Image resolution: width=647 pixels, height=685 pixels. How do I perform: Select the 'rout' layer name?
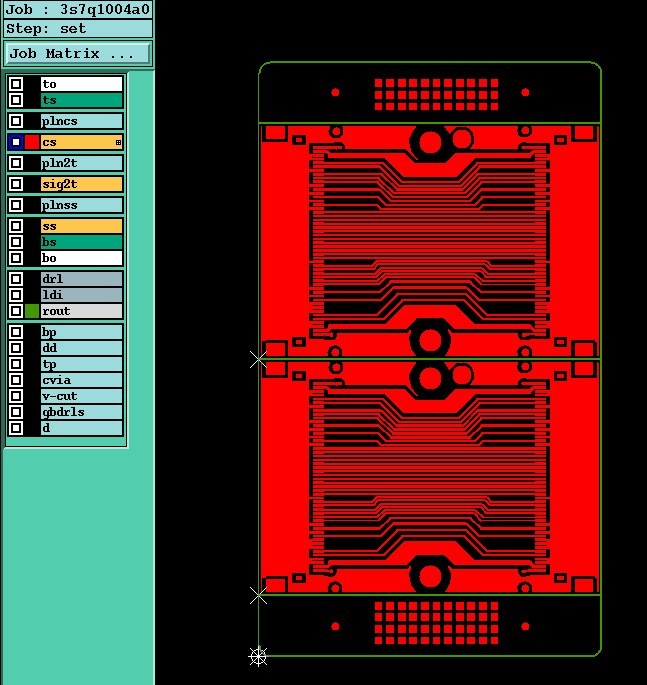click(82, 311)
